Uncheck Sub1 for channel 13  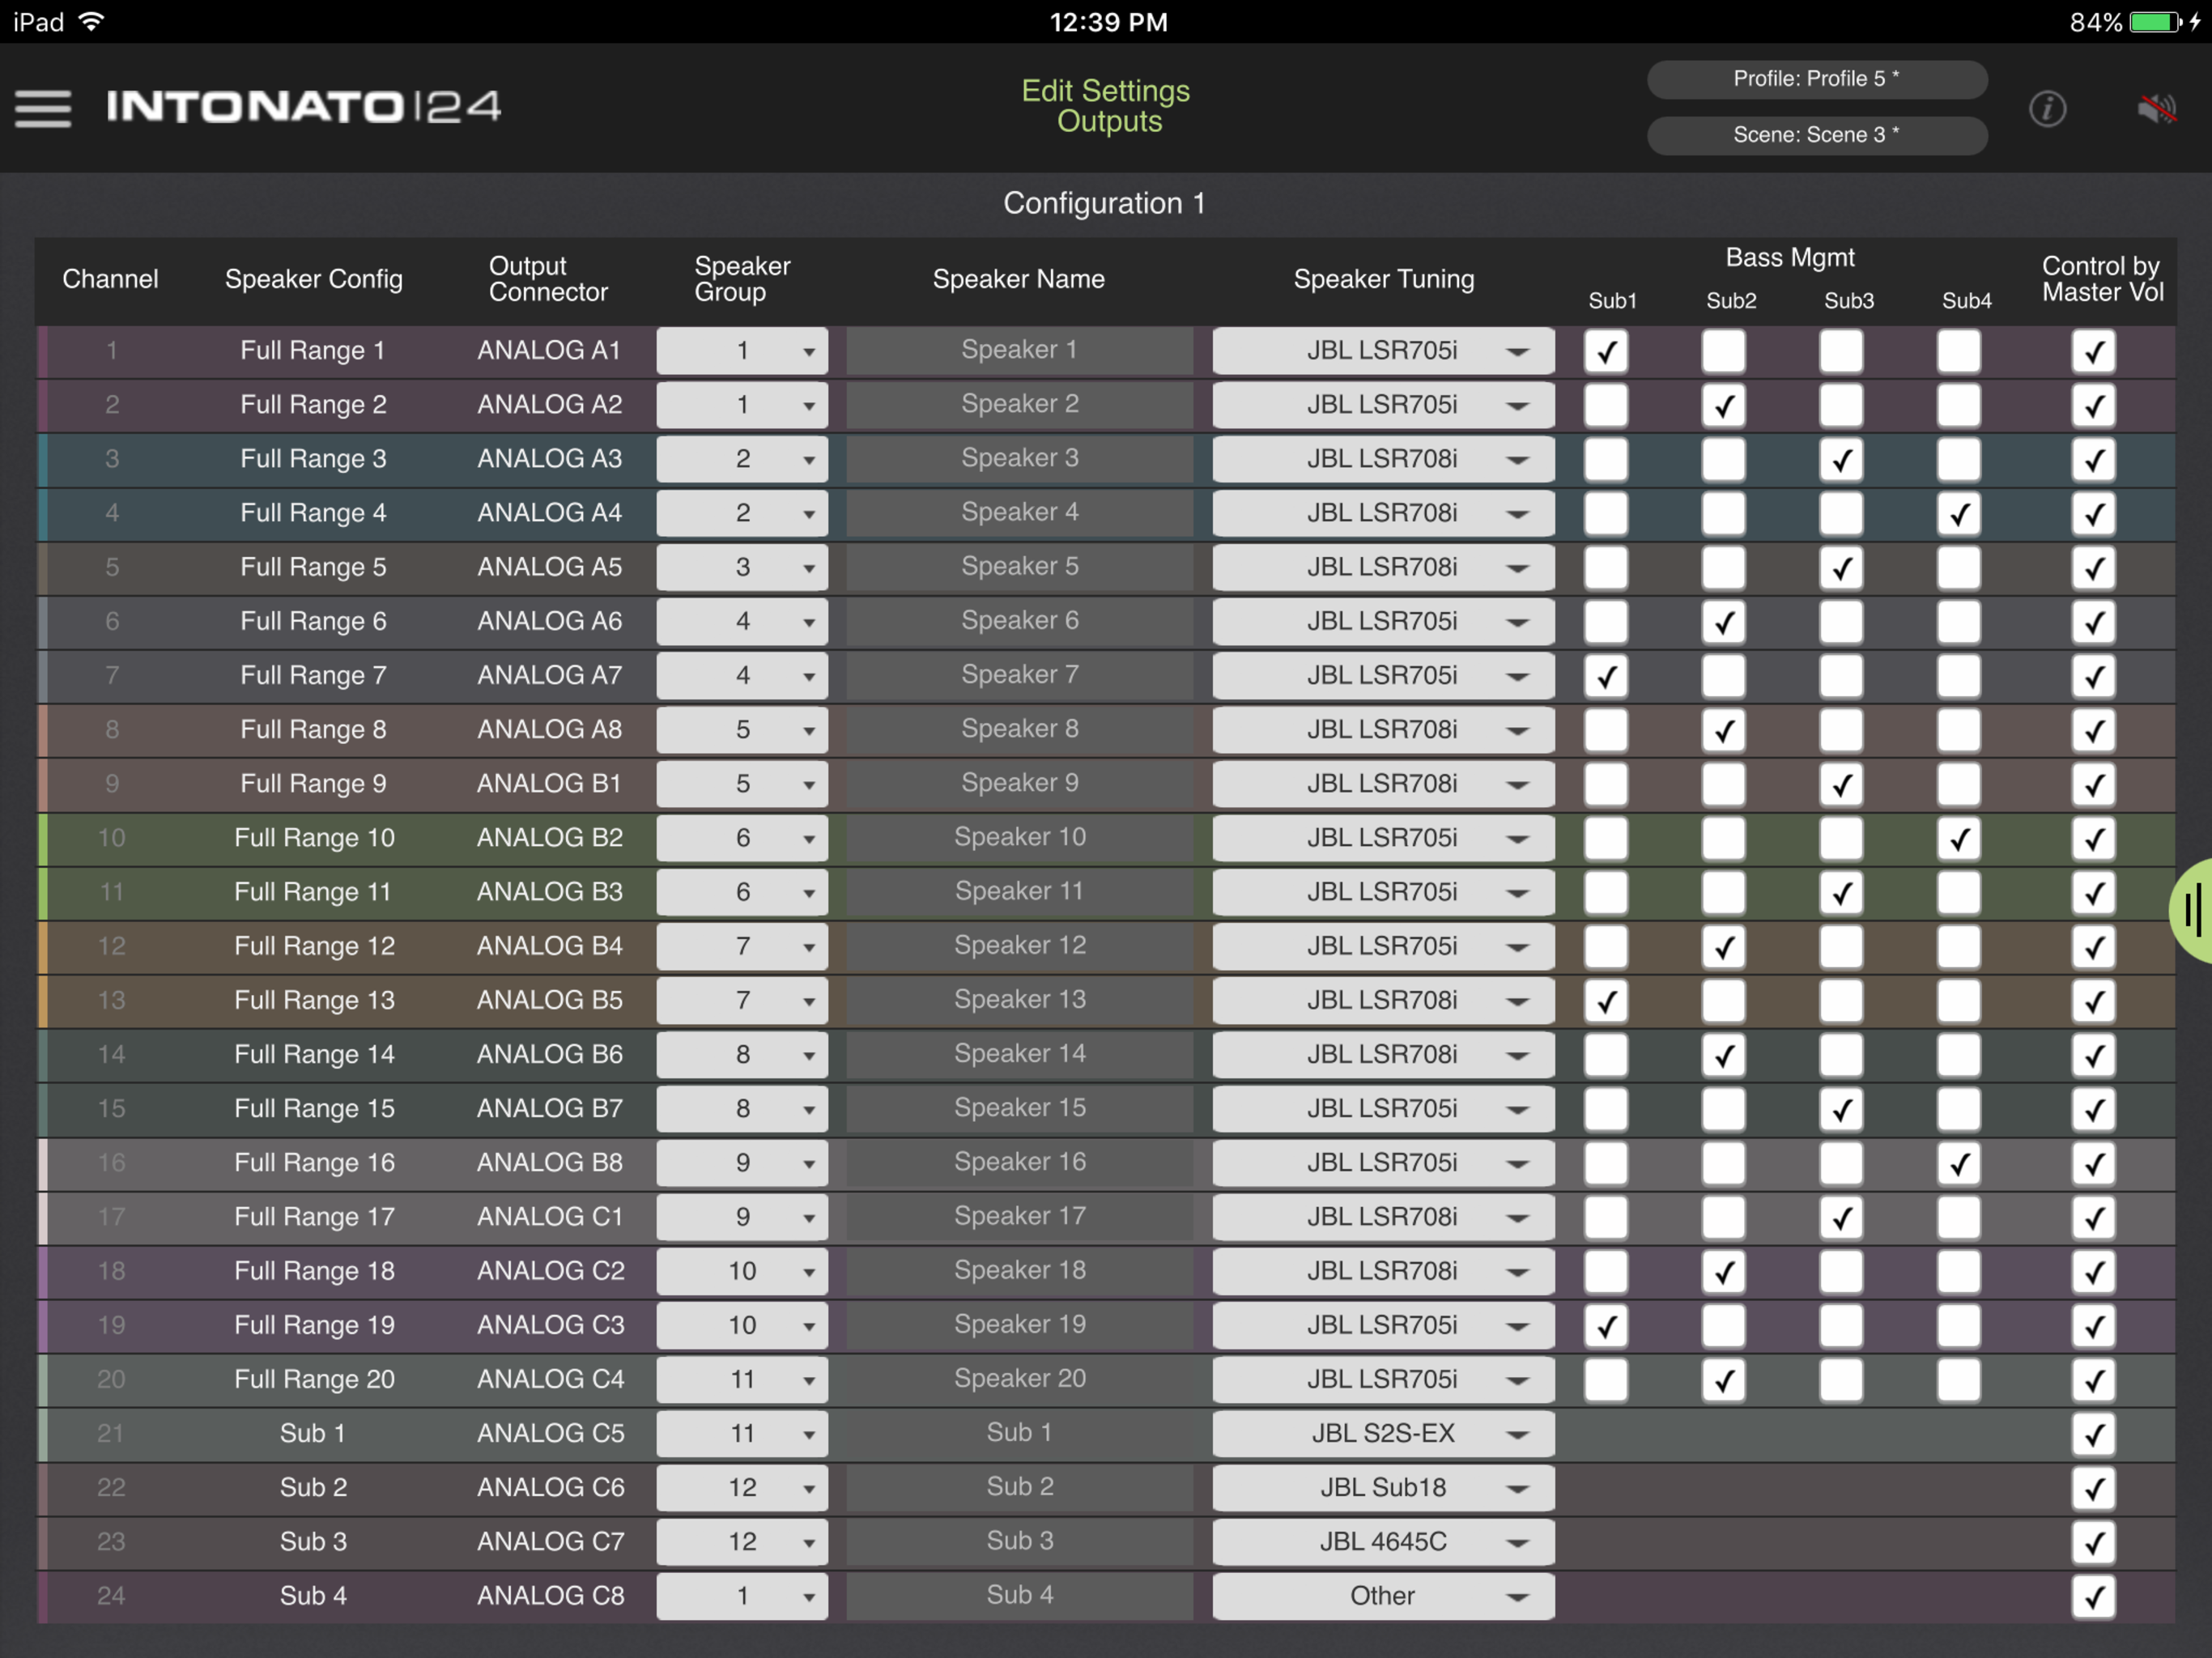pyautogui.click(x=1606, y=1000)
